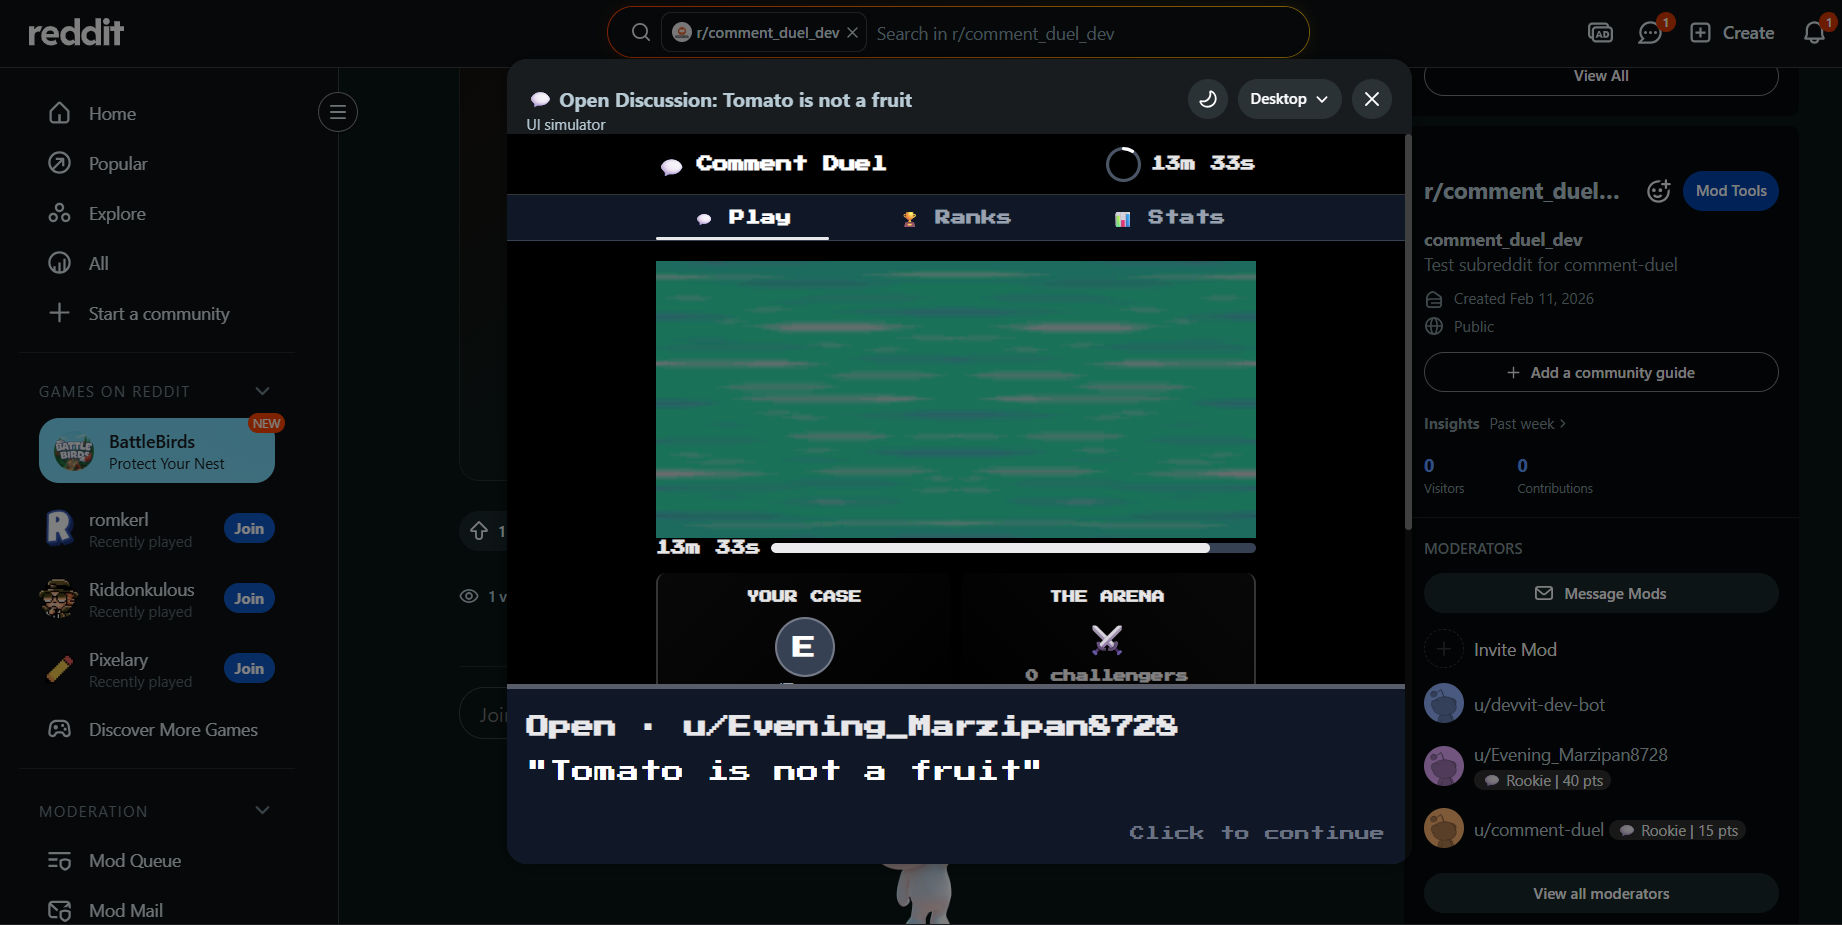Switch to the Play tab
The height and width of the screenshot is (925, 1842).
[742, 217]
